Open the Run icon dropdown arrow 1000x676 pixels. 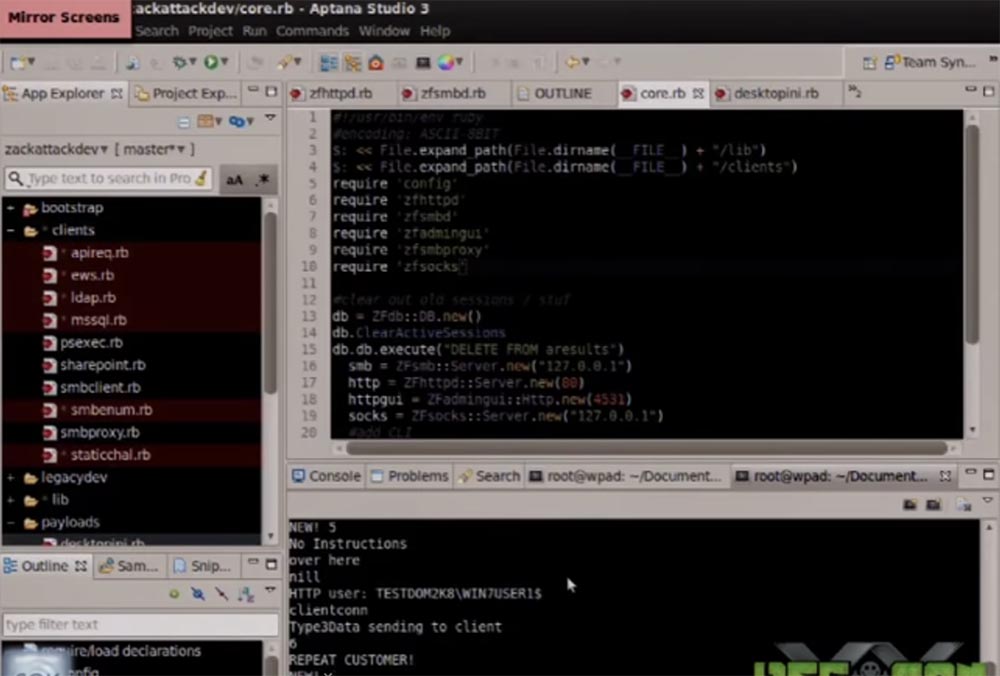[x=224, y=62]
